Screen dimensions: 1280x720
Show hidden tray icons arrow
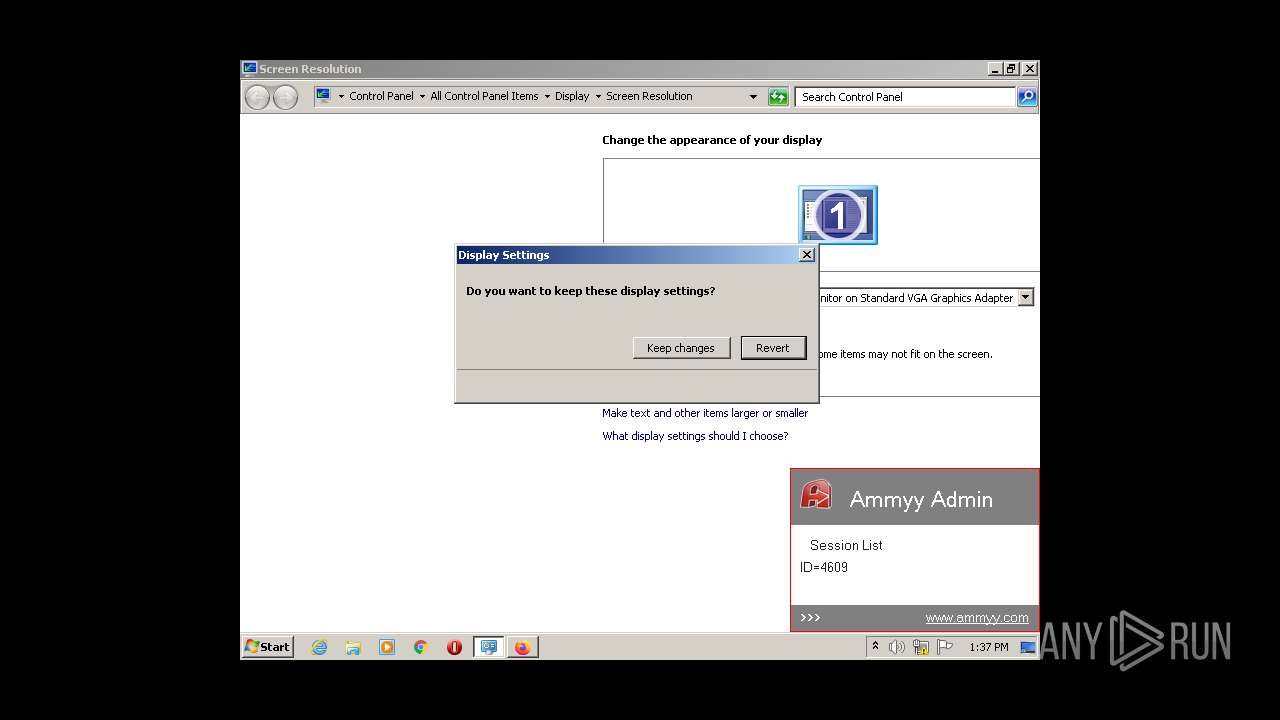(x=876, y=646)
